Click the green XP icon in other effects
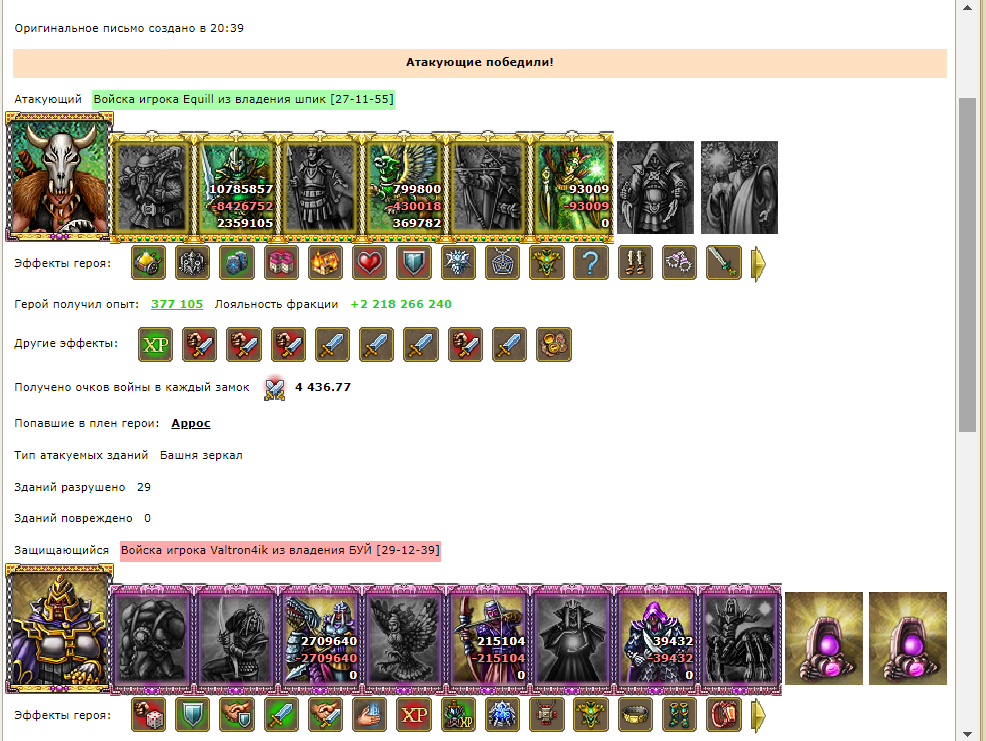 click(x=155, y=344)
